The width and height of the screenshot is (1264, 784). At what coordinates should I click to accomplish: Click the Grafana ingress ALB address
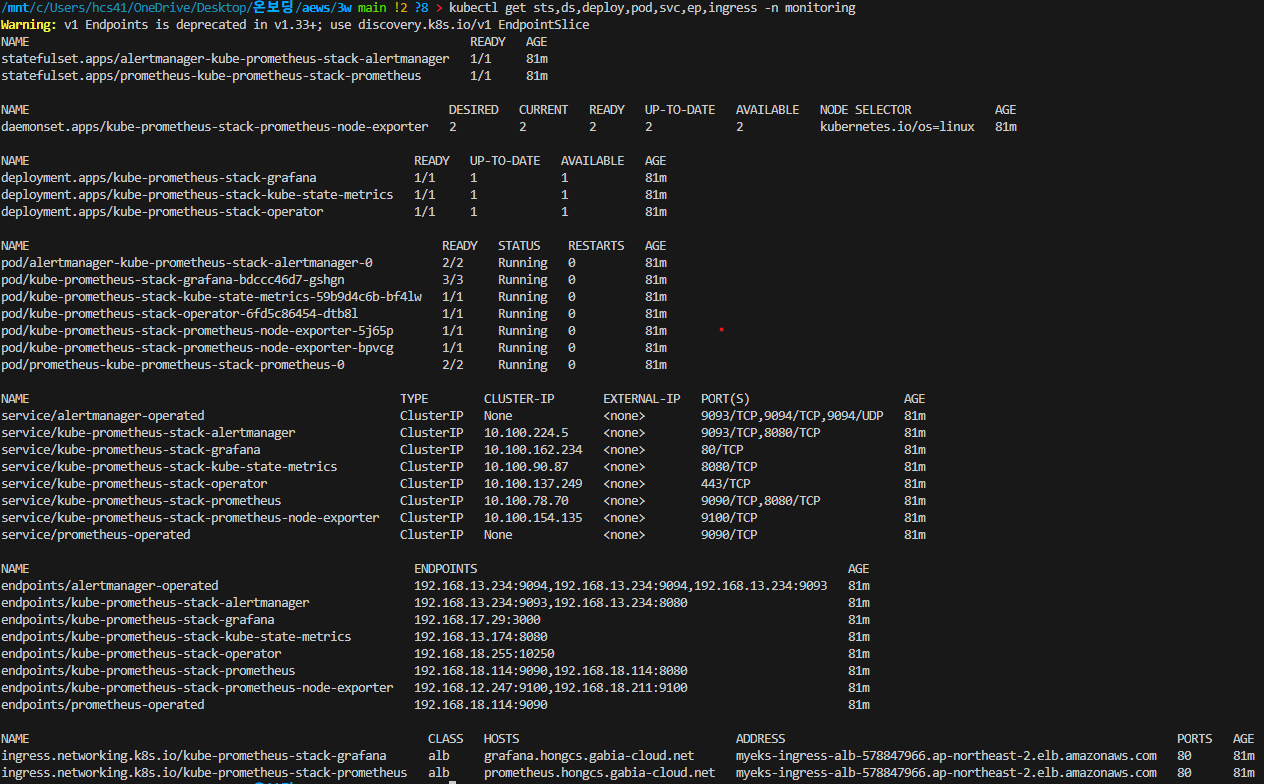click(946, 756)
